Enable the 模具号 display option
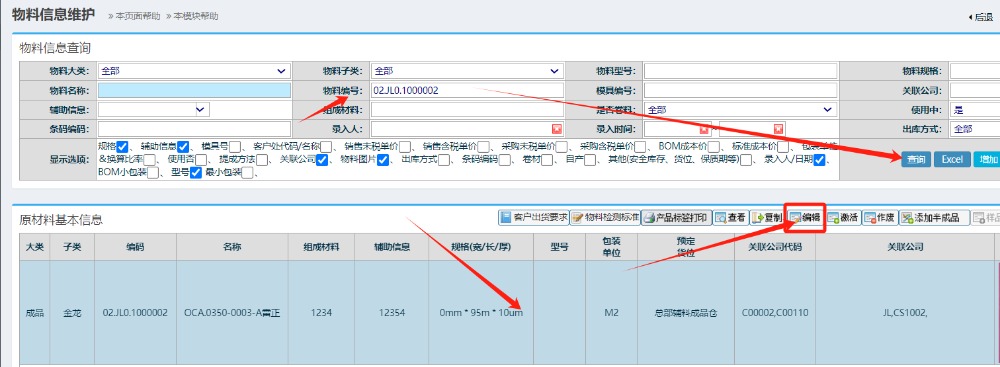This screenshot has width=1000, height=367. tap(235, 147)
